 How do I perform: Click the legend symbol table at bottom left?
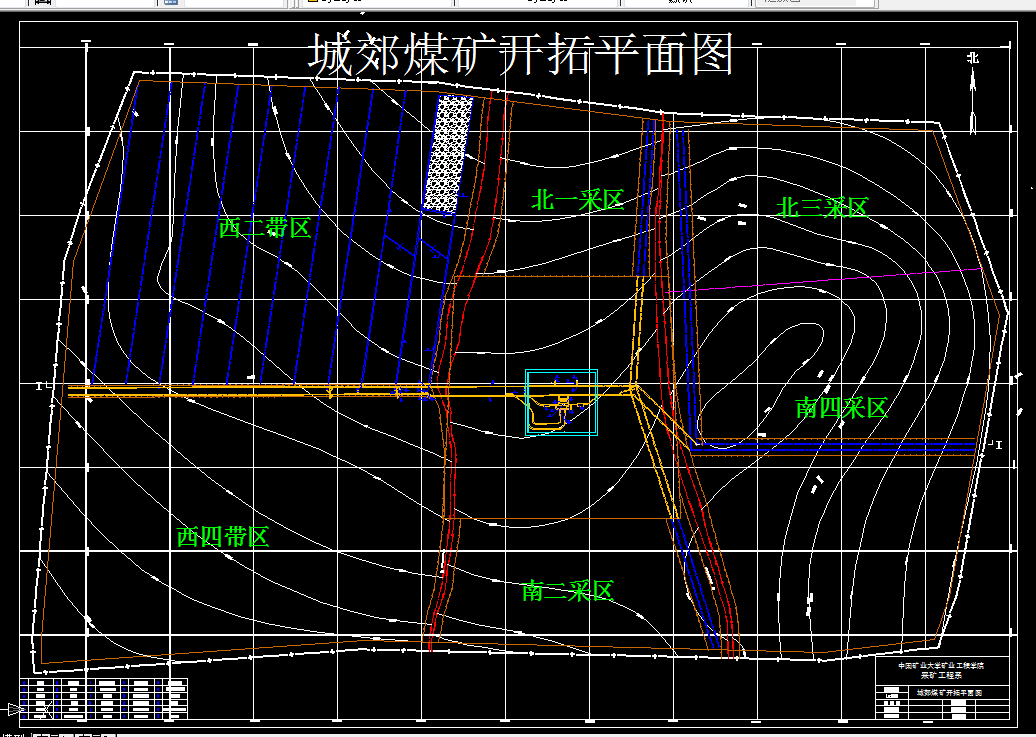tap(105, 700)
